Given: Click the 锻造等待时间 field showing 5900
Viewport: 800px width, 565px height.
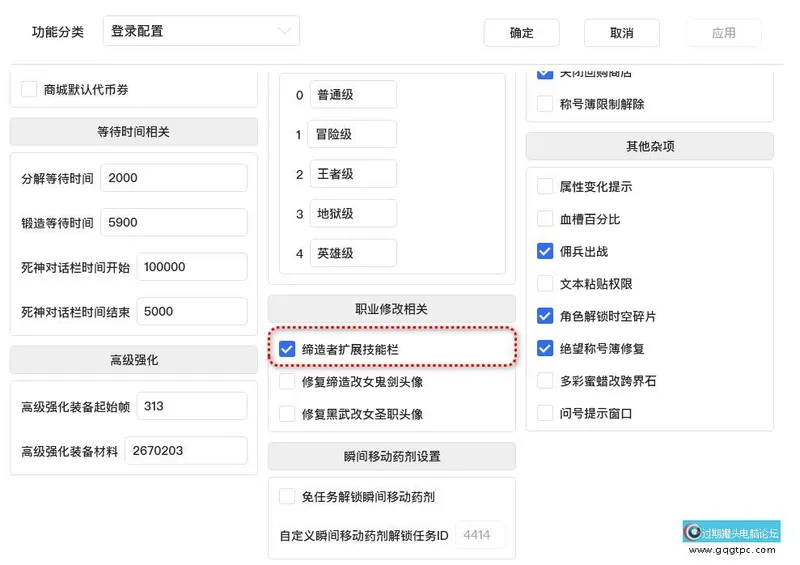Looking at the screenshot, I should click(174, 223).
